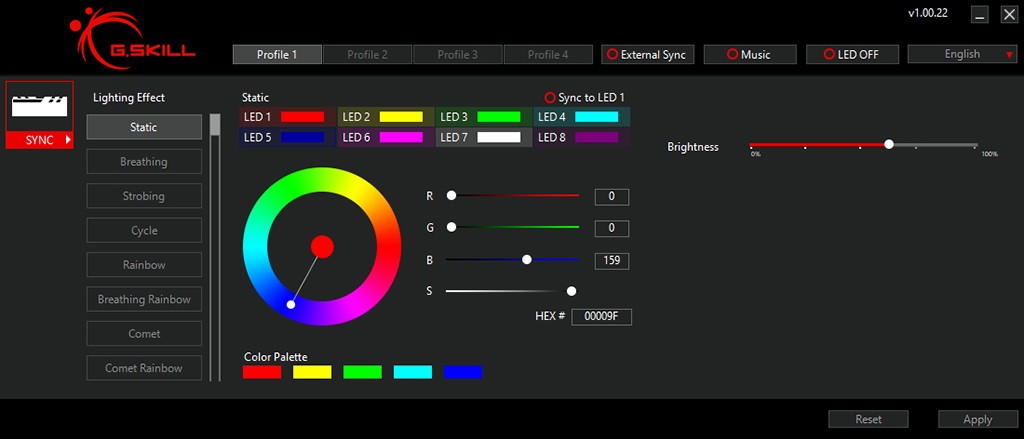The height and width of the screenshot is (439, 1024).
Task: Reset lighting settings to default
Action: coord(868,419)
